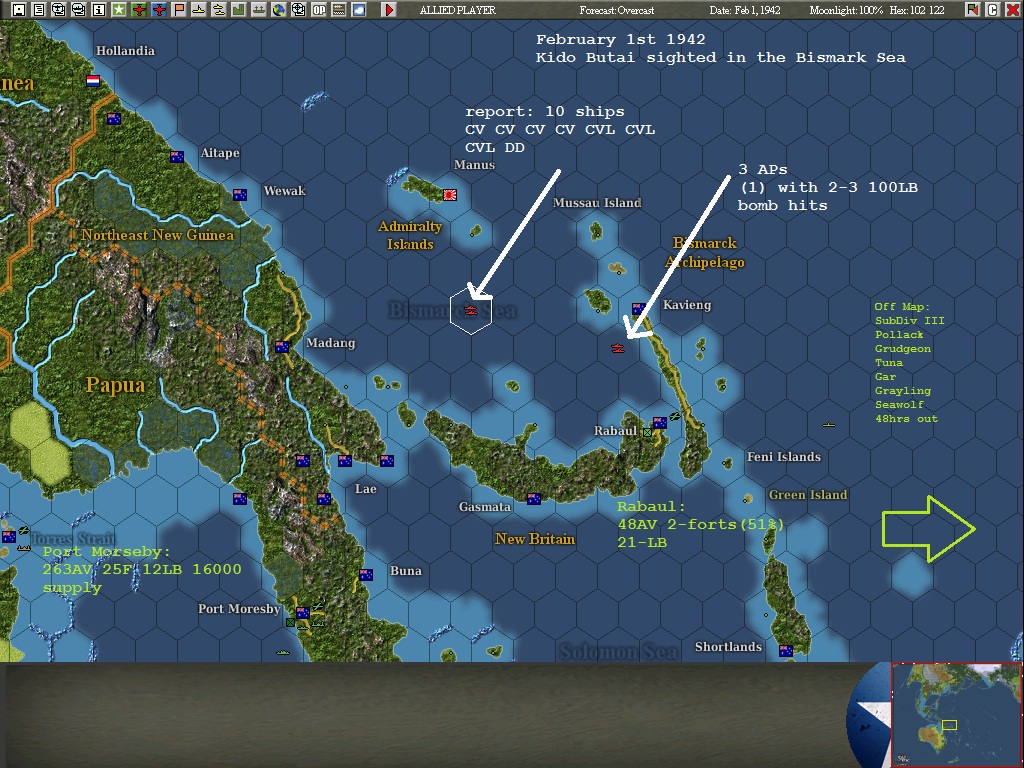
Task: Select the Dutch flag base at Hollandia
Action: click(x=93, y=80)
